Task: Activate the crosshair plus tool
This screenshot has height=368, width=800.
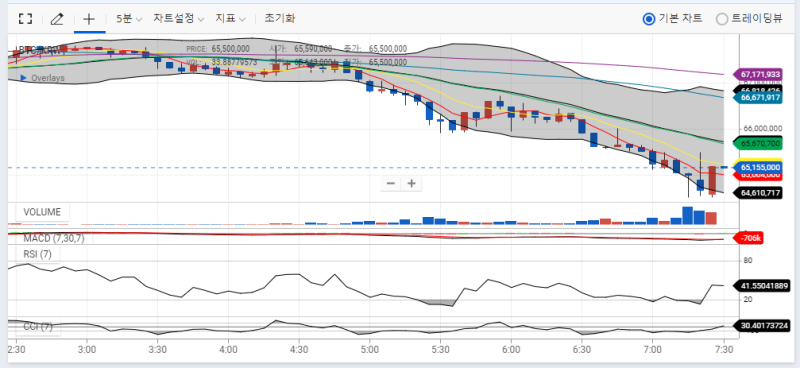Action: point(89,19)
